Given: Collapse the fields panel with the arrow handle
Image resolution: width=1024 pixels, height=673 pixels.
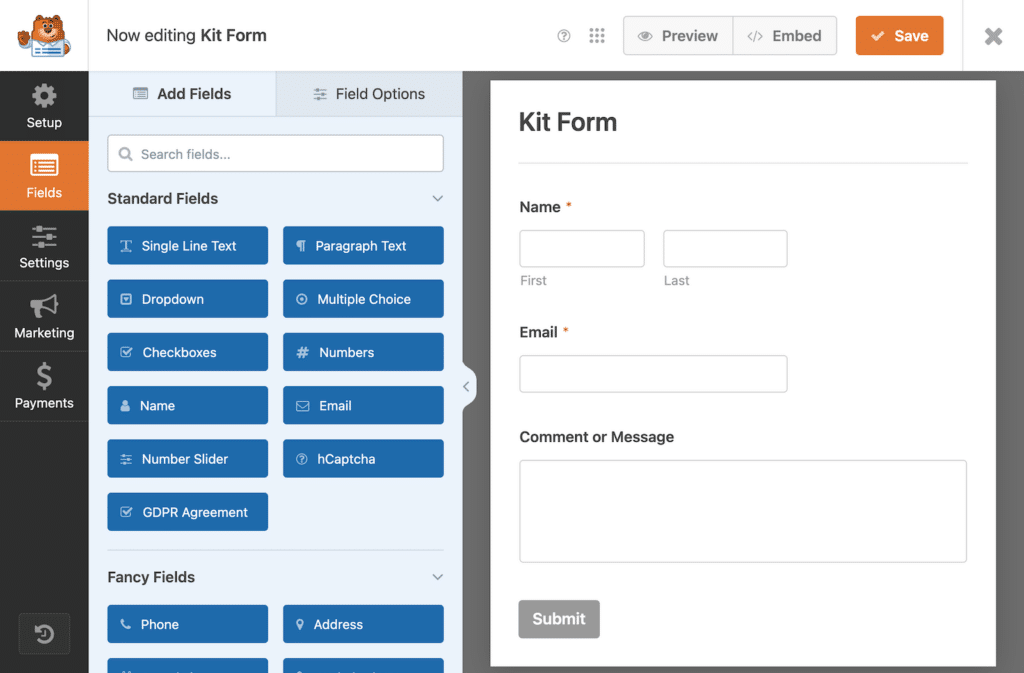Looking at the screenshot, I should (x=465, y=385).
